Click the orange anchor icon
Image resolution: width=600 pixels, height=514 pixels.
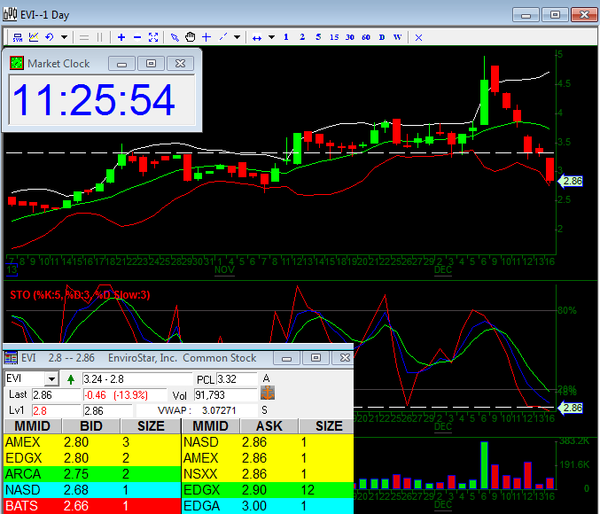pos(267,395)
